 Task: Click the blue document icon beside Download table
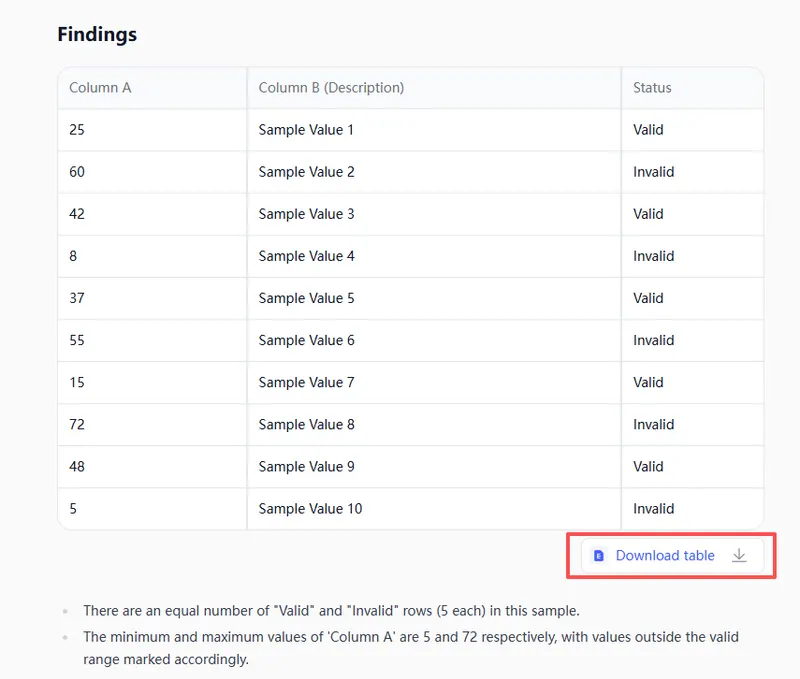599,556
